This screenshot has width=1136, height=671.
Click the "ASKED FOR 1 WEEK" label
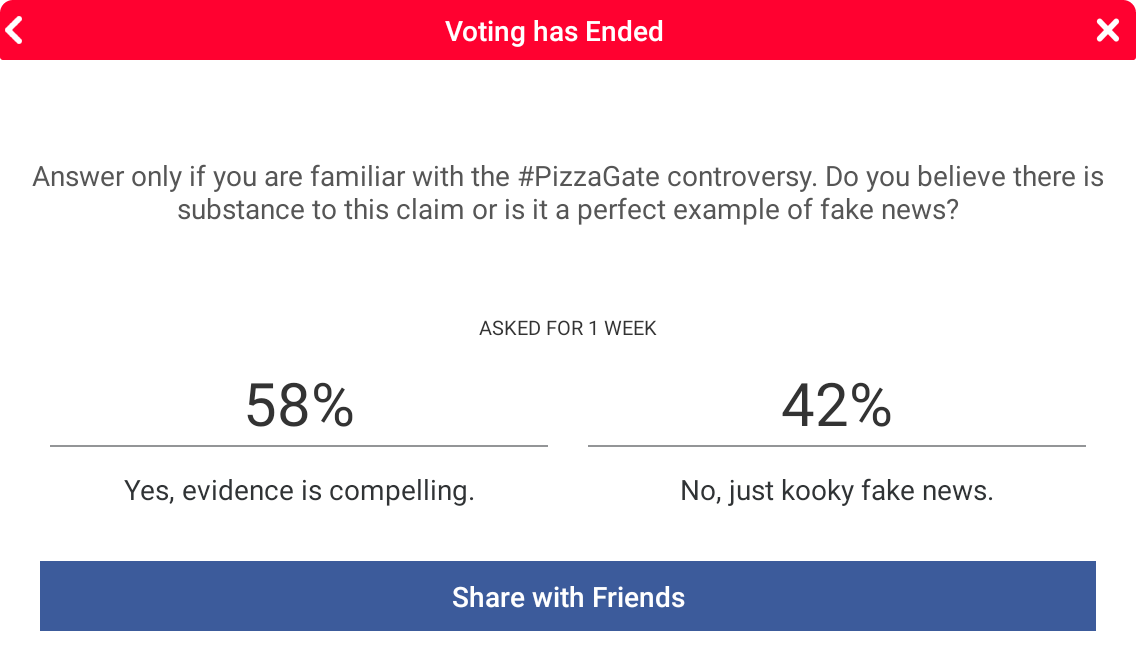(x=568, y=329)
